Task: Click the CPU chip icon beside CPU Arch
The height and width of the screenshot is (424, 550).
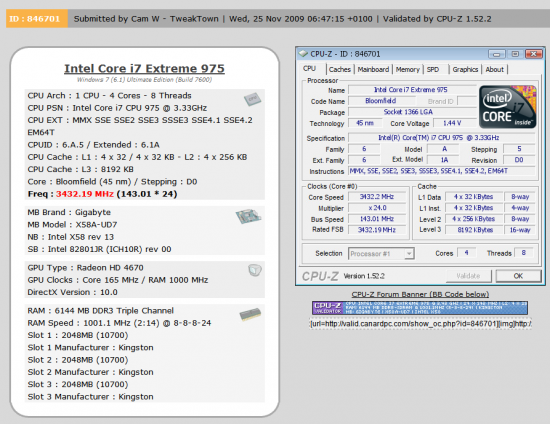Action: [x=252, y=99]
